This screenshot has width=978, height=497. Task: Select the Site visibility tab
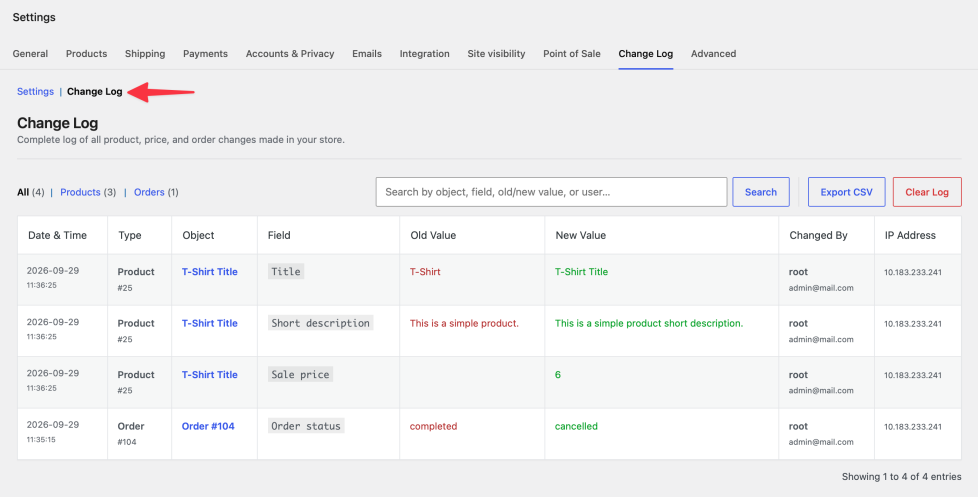click(496, 54)
